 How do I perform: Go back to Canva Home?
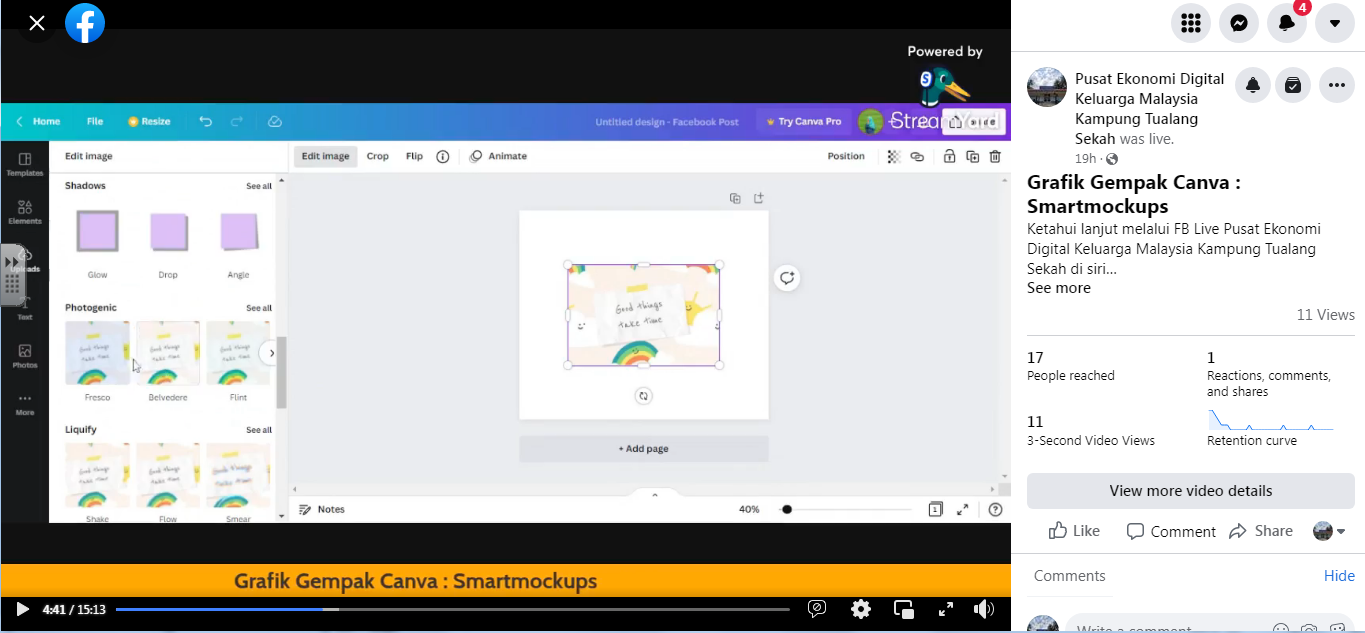coord(39,121)
